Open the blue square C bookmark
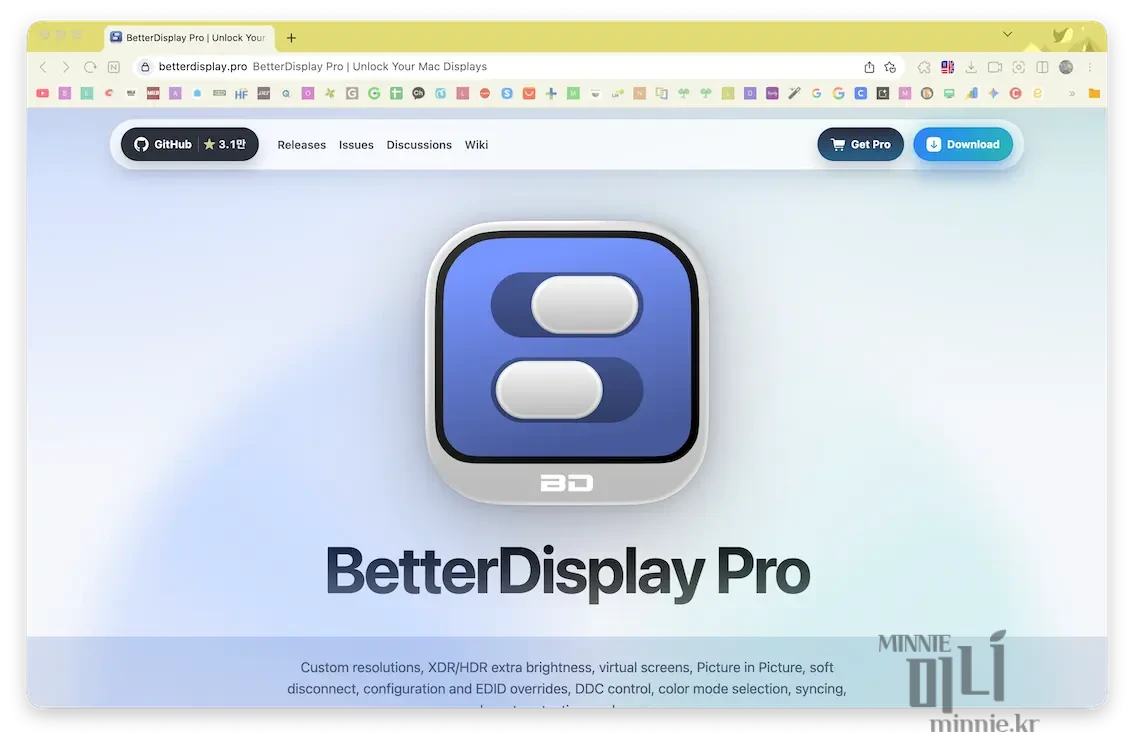 click(x=861, y=93)
